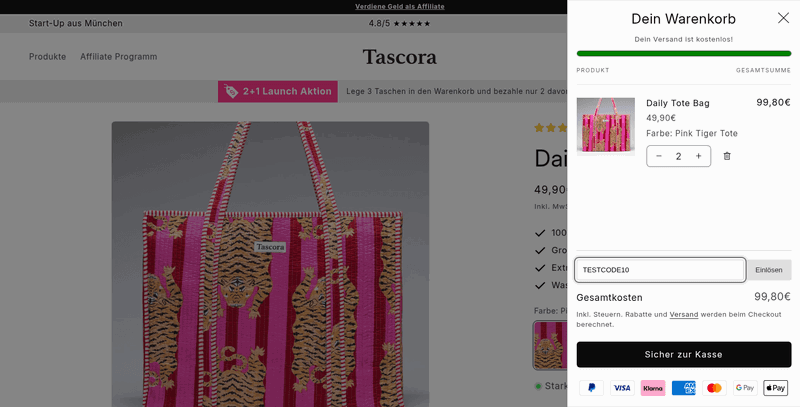
Task: Select the quantity value 2 field
Action: click(x=679, y=156)
